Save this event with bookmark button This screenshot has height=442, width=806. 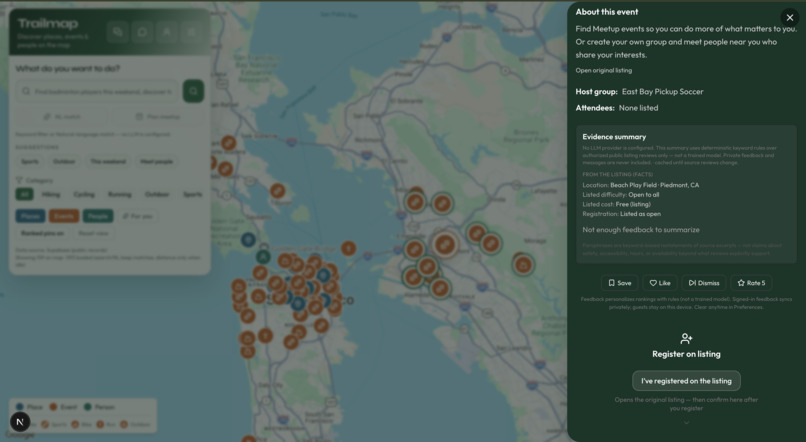coord(619,283)
